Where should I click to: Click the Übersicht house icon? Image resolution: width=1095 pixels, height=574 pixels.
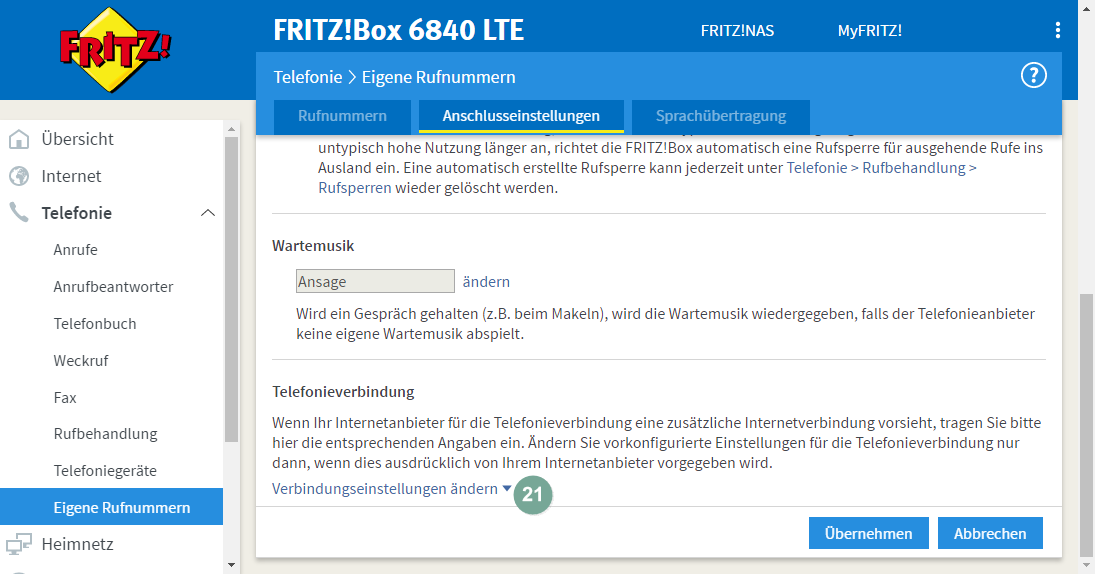tap(19, 139)
